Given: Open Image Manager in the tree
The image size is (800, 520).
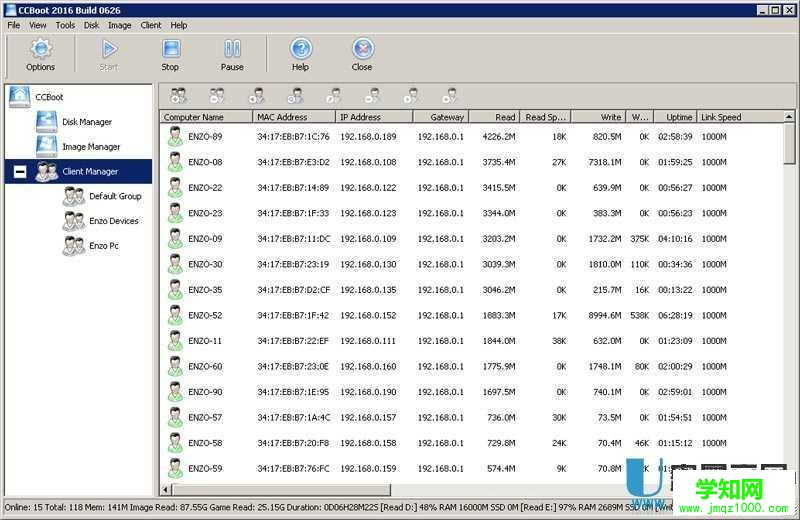Looking at the screenshot, I should point(91,147).
